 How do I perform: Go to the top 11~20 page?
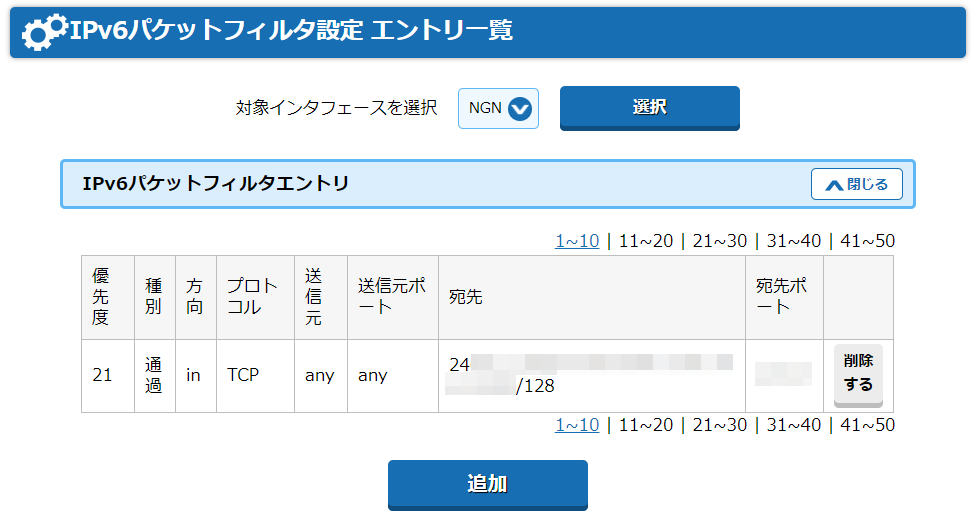click(x=646, y=241)
